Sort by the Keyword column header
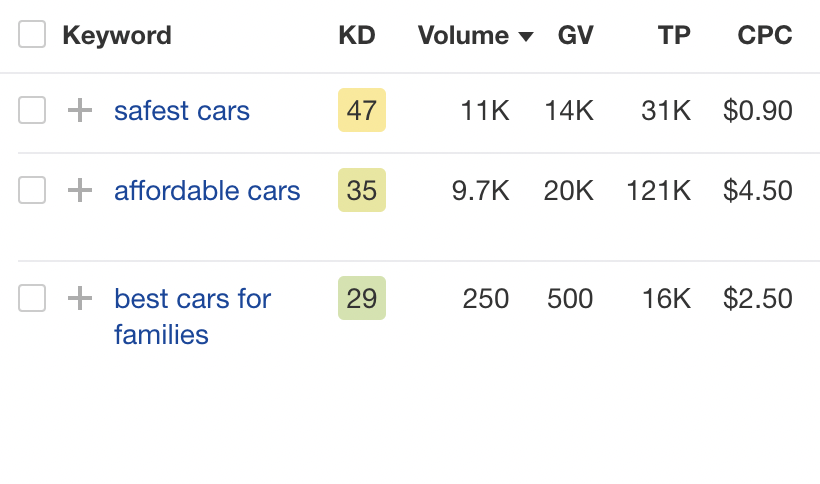 (117, 36)
